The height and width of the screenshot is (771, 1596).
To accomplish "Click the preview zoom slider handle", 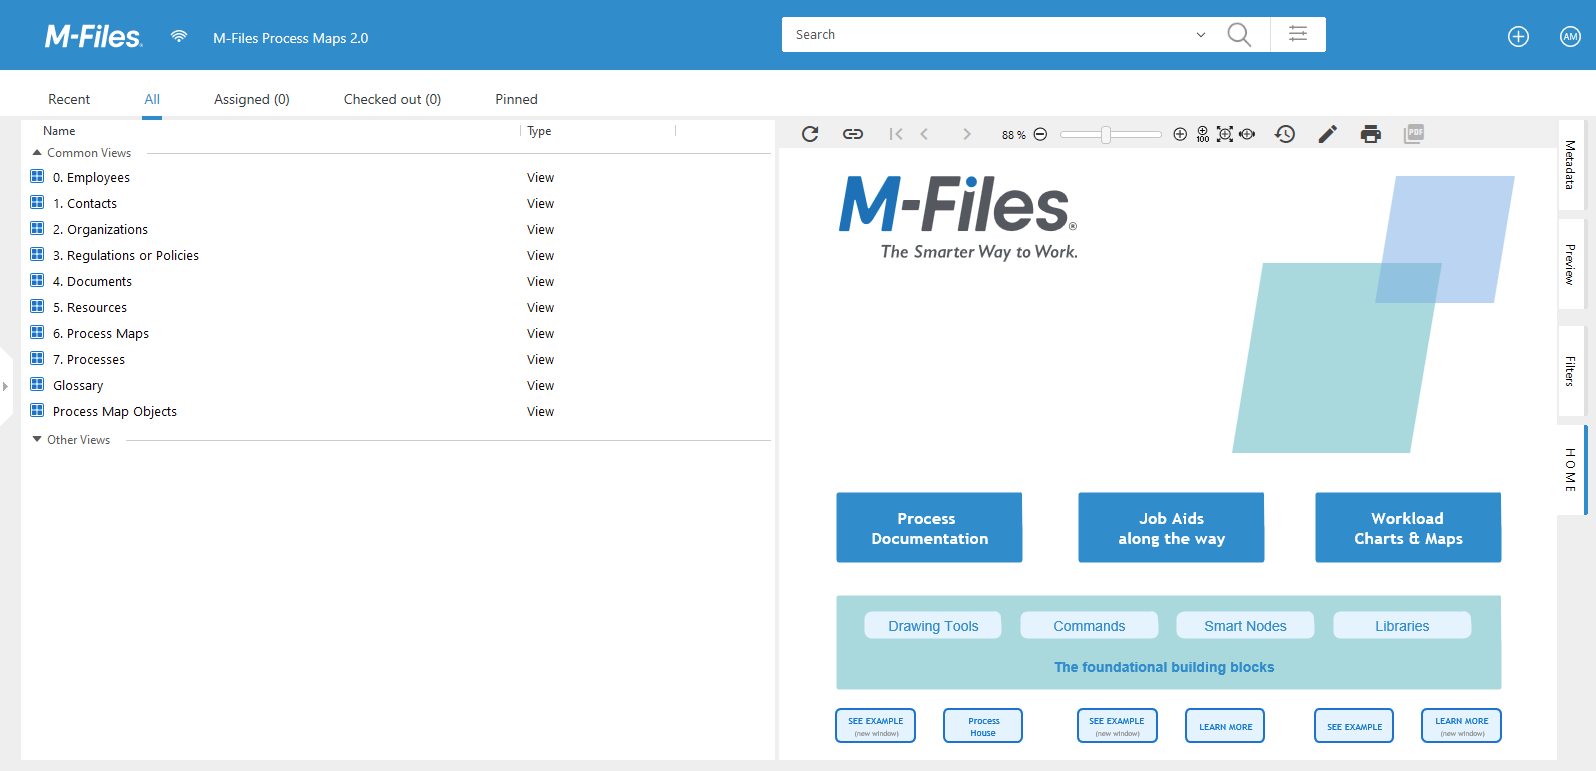I will click(1106, 135).
